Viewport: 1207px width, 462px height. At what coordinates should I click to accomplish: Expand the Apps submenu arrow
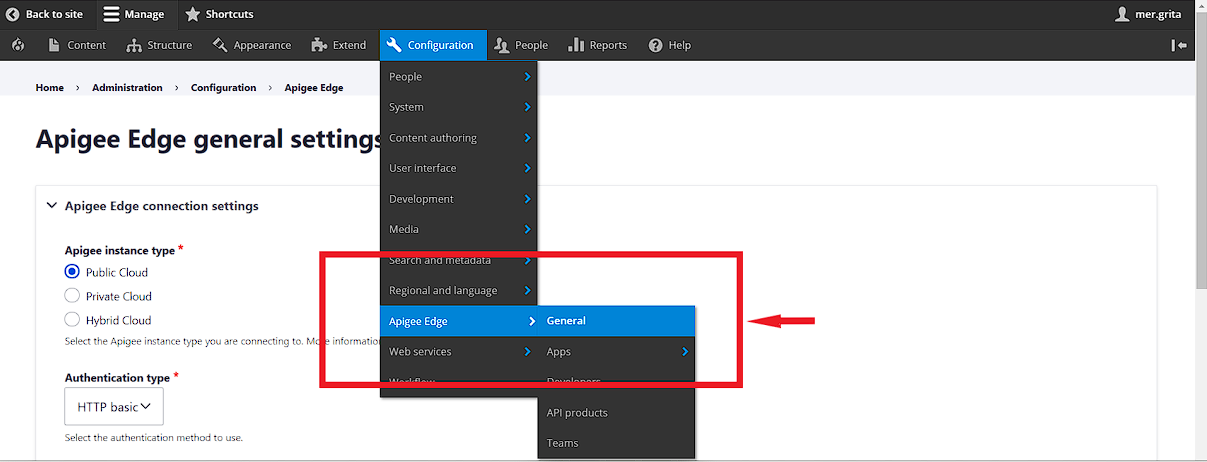(685, 352)
